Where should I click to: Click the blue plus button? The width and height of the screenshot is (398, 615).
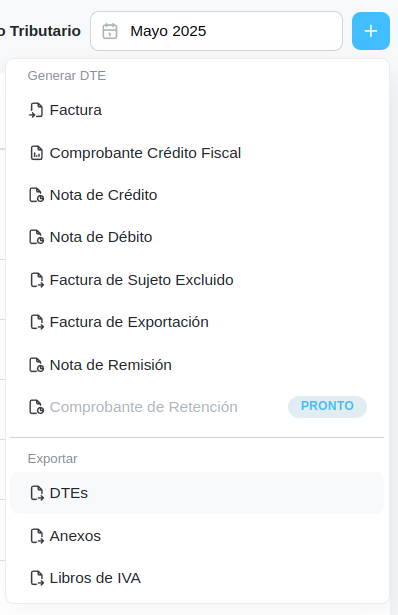tap(371, 31)
